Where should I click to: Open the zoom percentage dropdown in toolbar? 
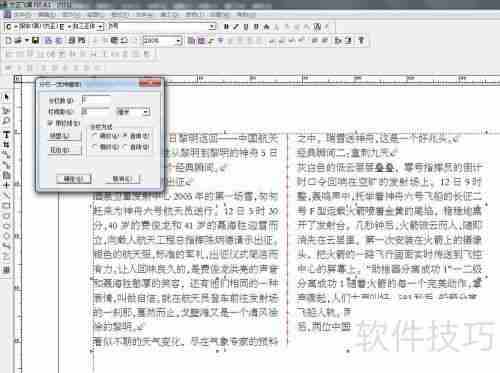point(179,41)
